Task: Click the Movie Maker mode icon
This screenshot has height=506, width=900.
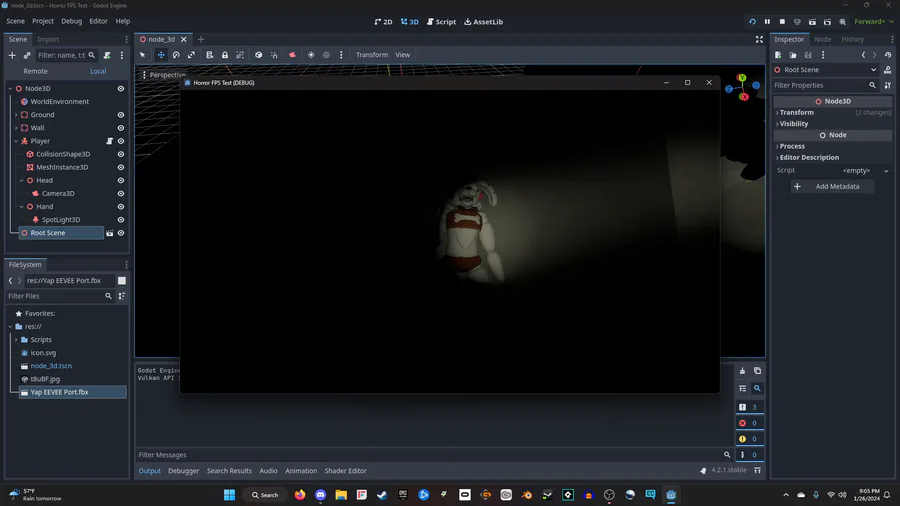Action: [x=842, y=22]
